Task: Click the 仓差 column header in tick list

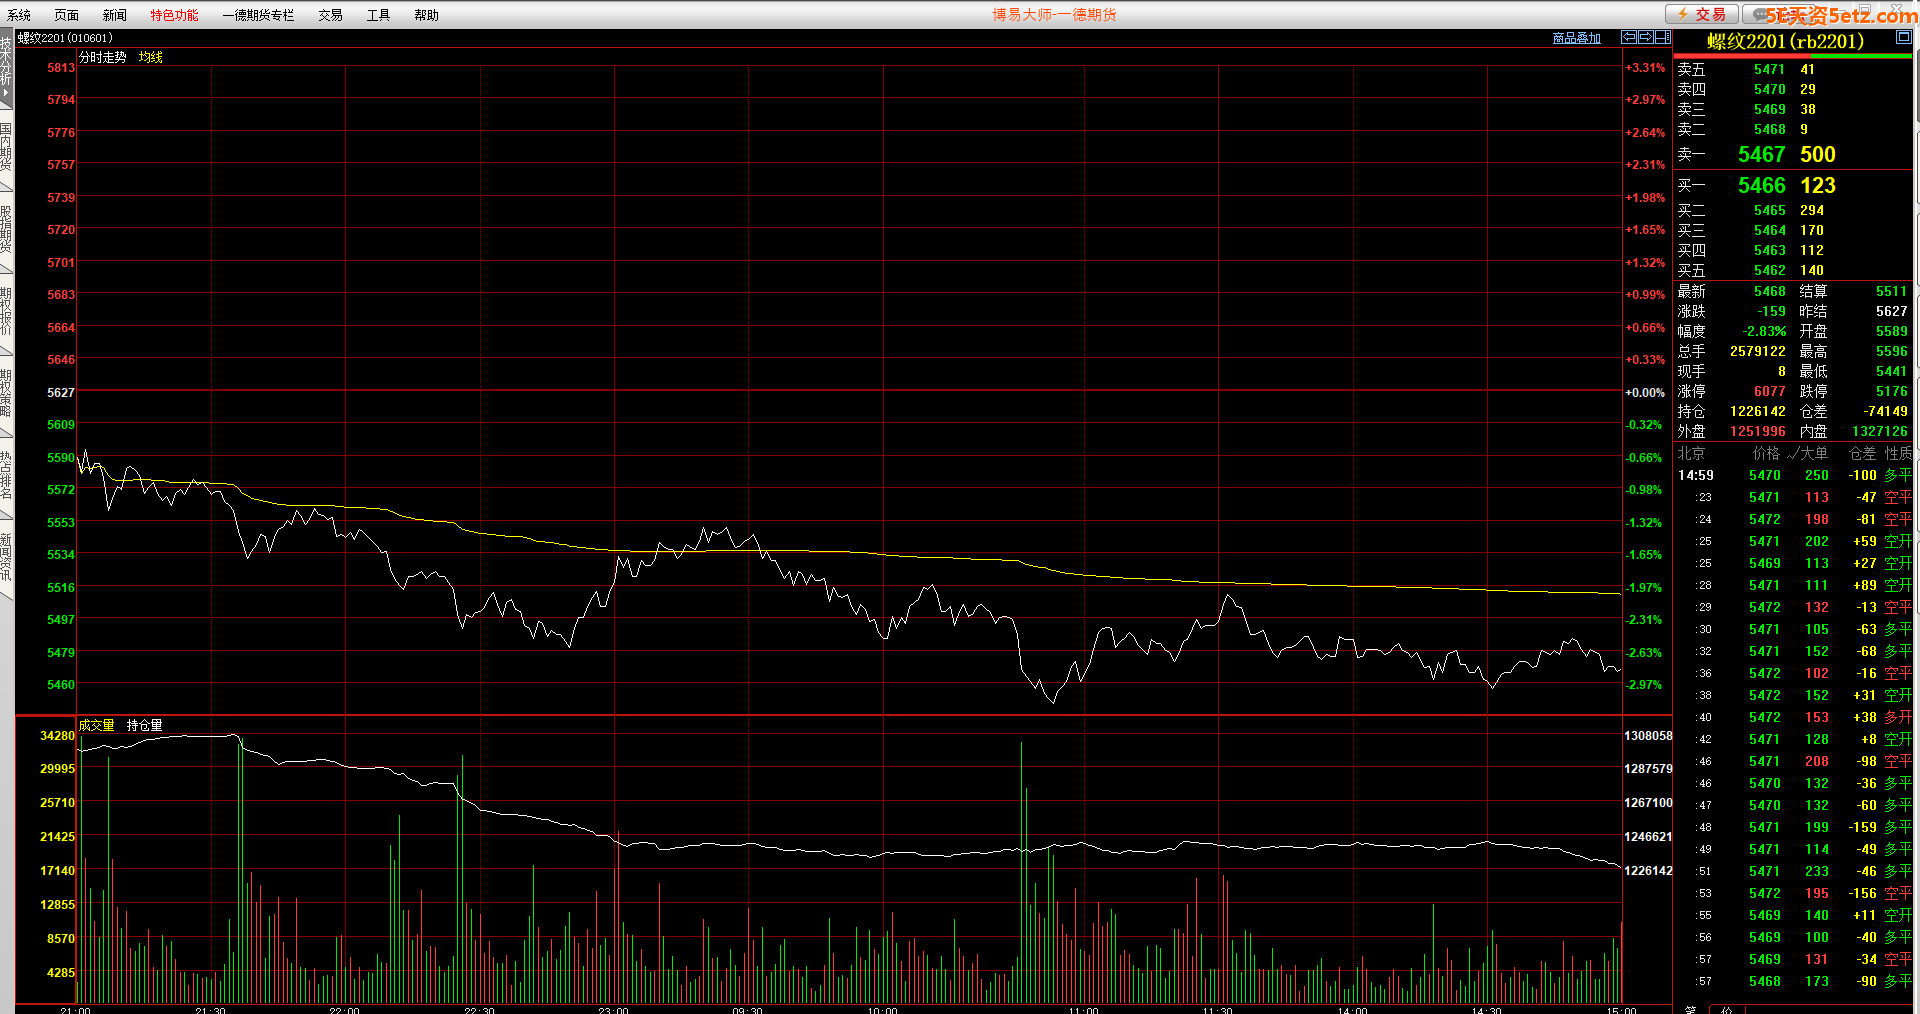Action: 1862,453
